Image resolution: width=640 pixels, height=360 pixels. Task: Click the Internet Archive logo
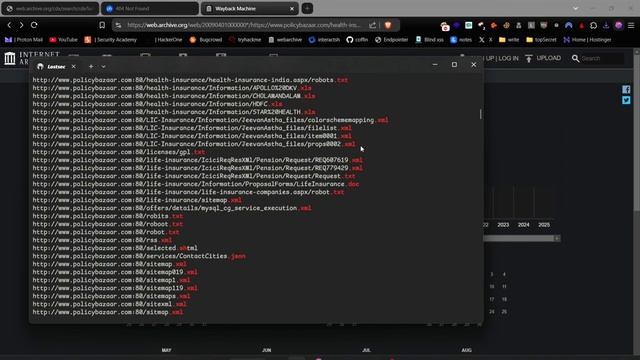point(10,58)
